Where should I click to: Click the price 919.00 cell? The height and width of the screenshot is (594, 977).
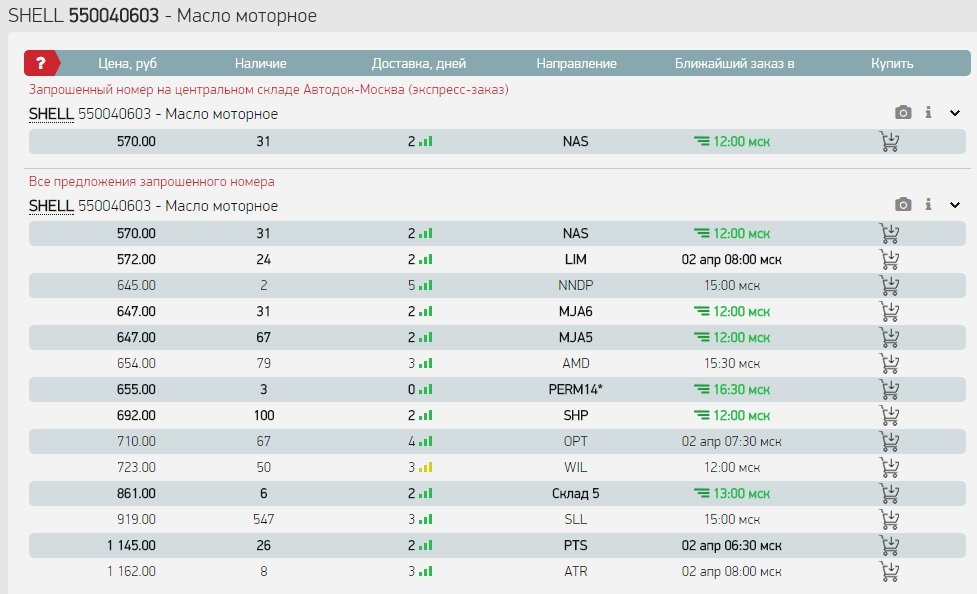click(x=136, y=519)
